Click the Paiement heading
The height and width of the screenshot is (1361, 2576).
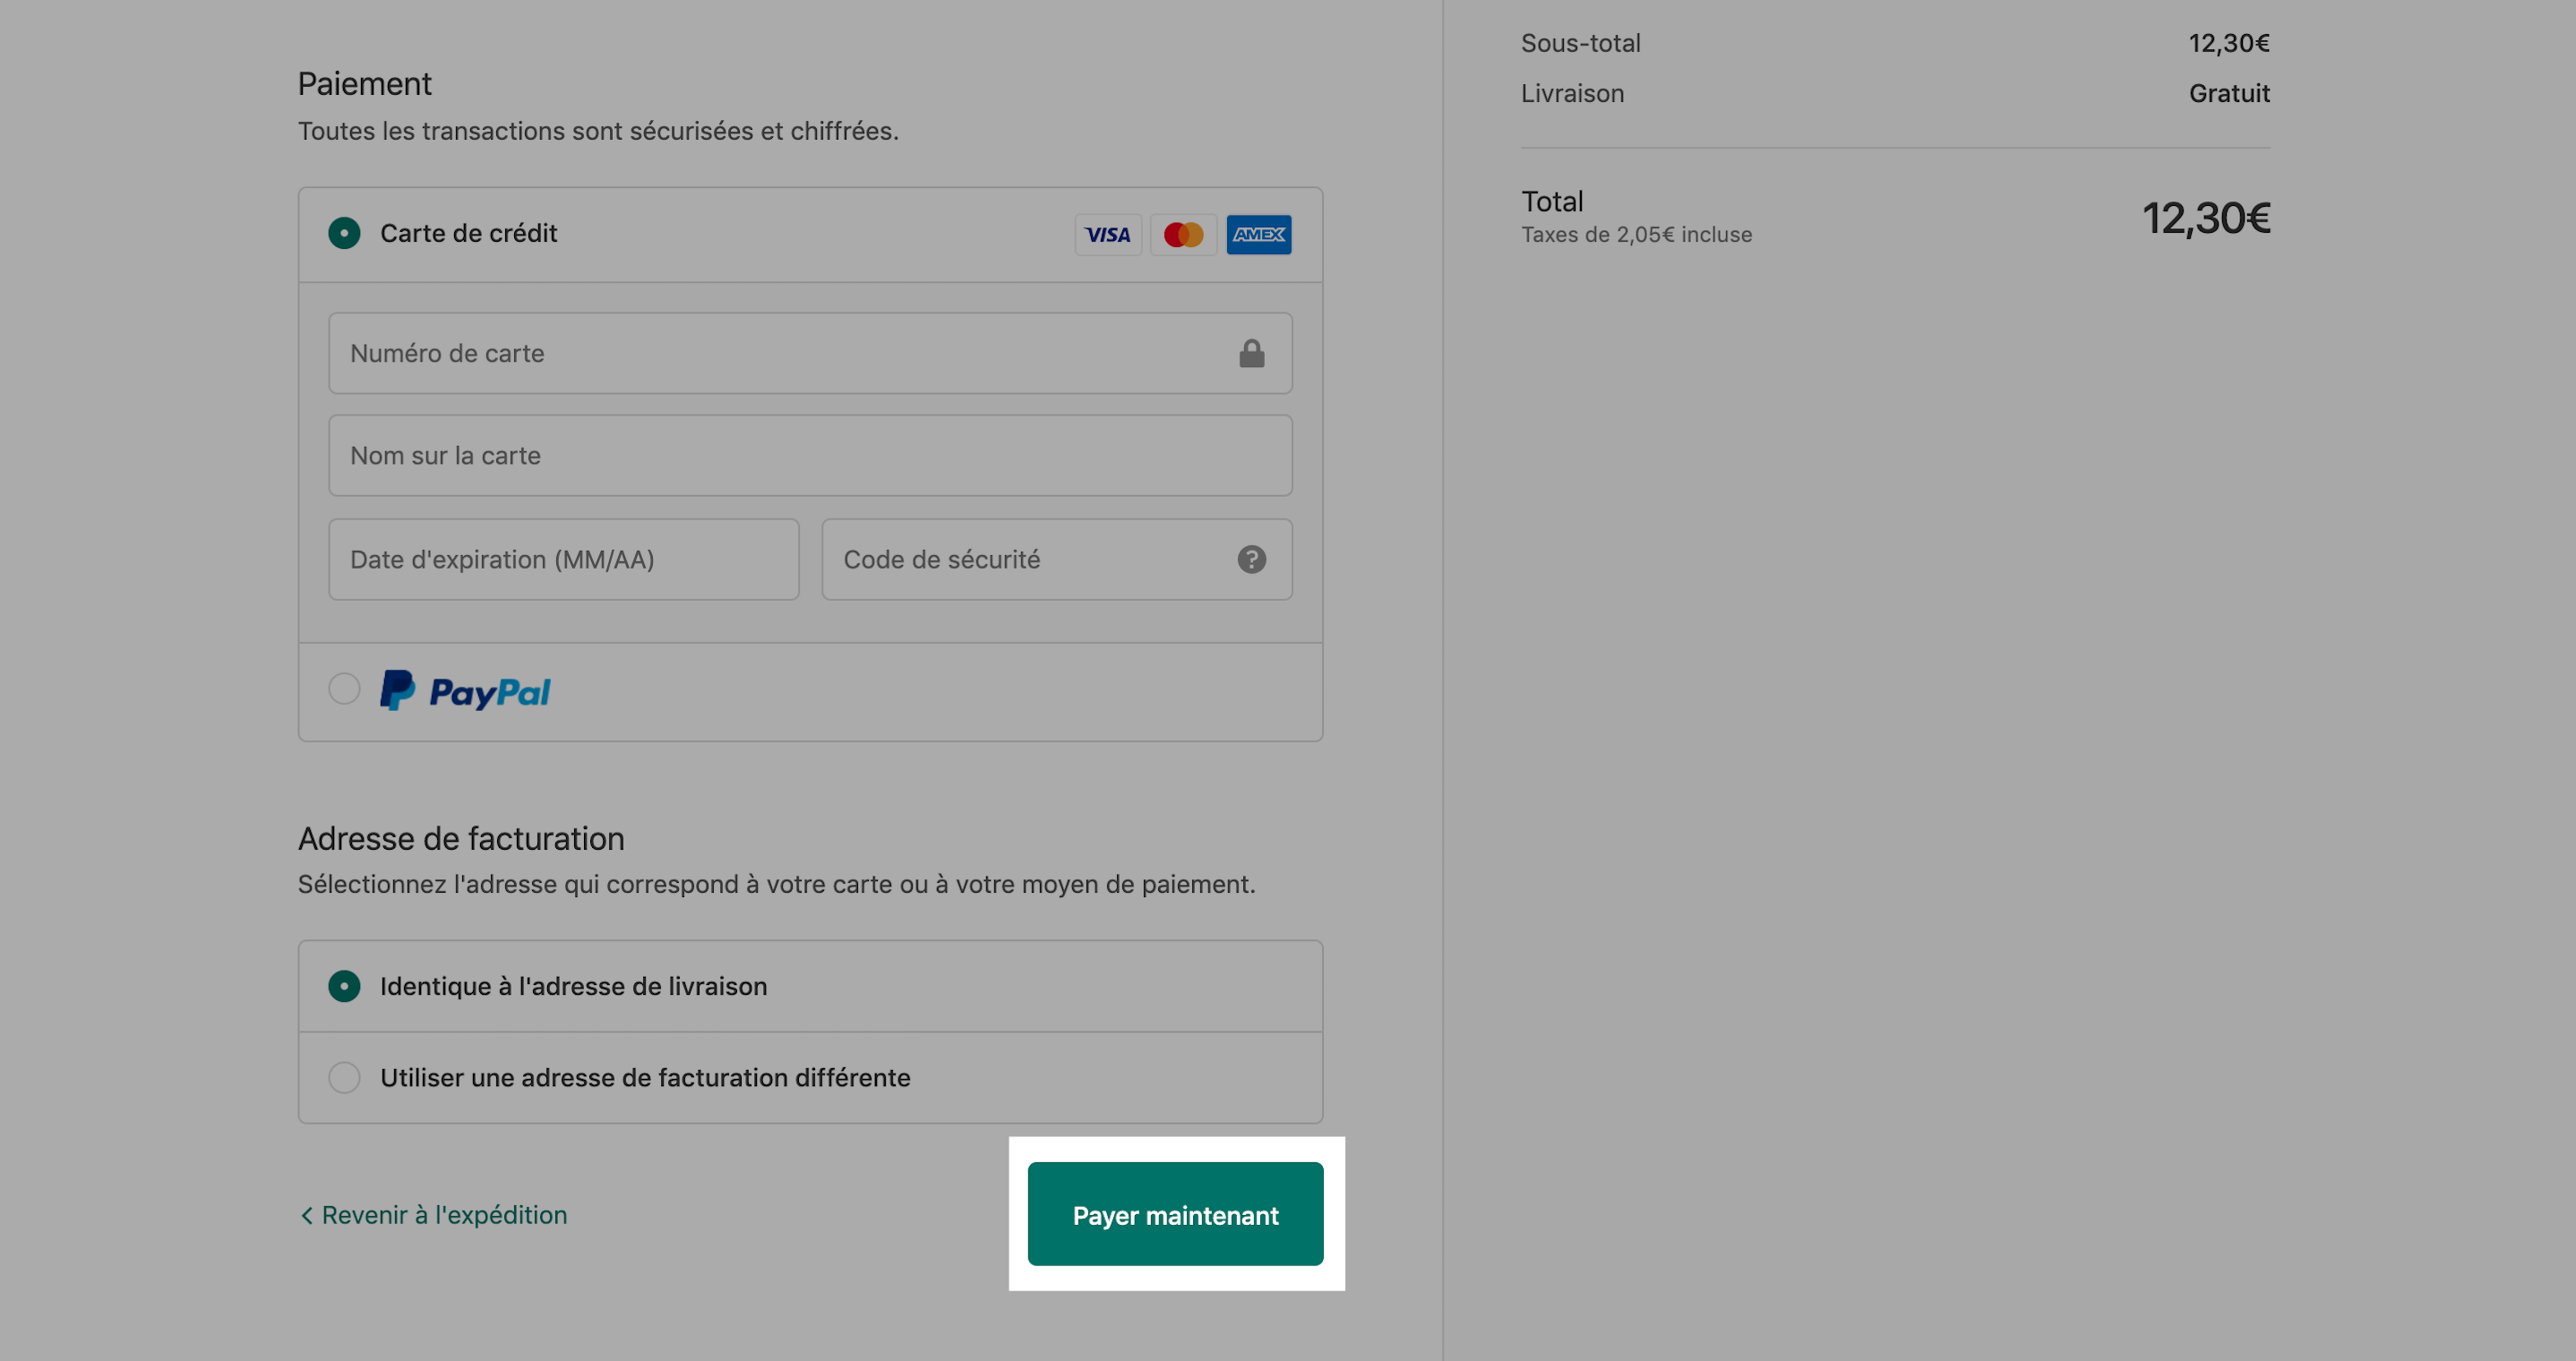point(364,84)
